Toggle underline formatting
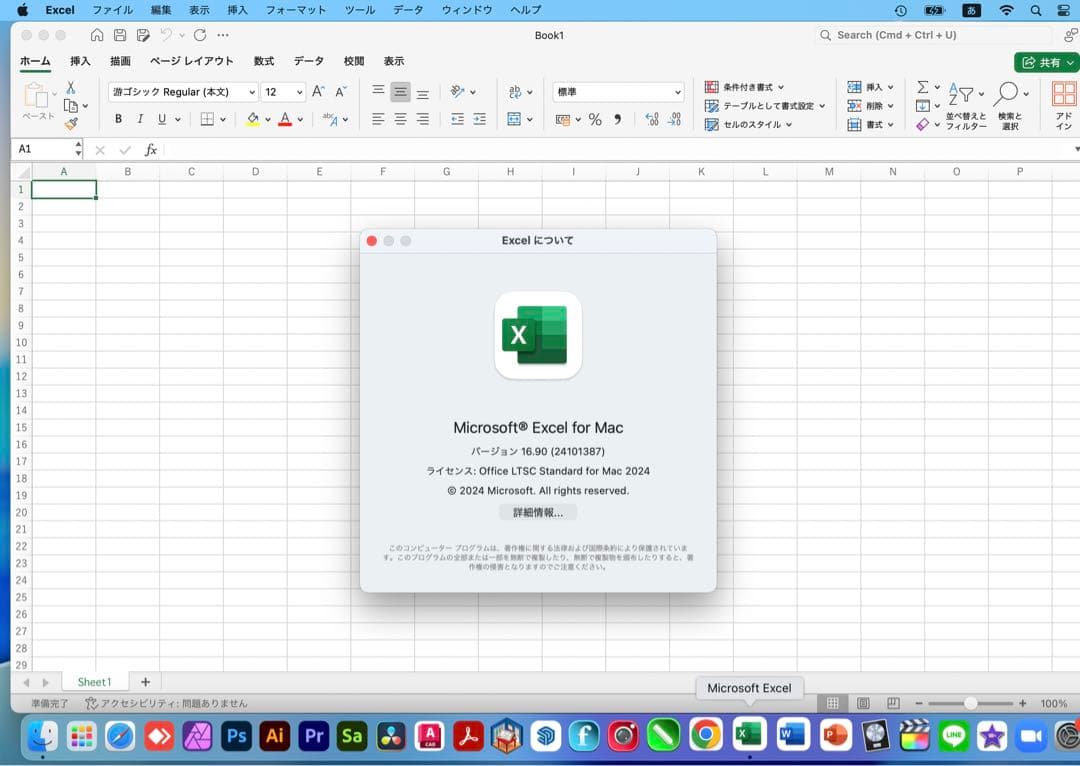 click(x=160, y=118)
